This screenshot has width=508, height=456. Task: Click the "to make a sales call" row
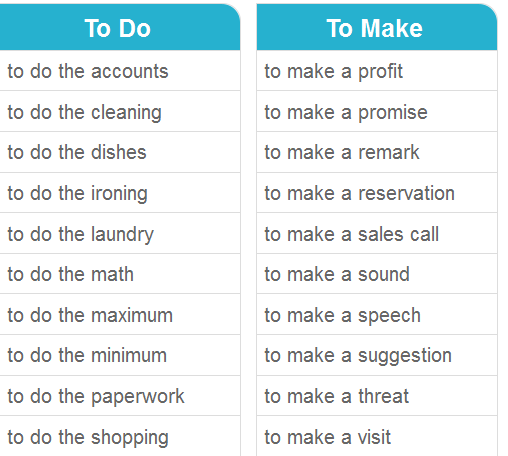[x=377, y=233]
